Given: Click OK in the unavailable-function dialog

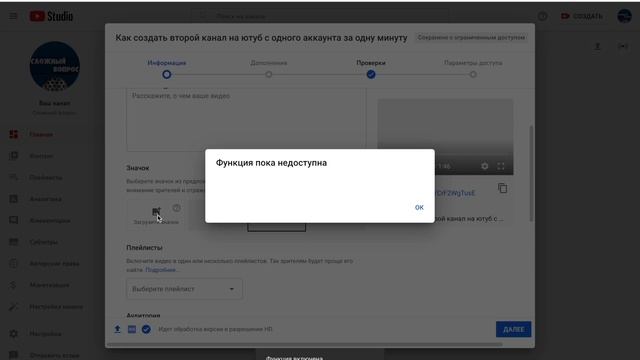Looking at the screenshot, I should click(419, 207).
